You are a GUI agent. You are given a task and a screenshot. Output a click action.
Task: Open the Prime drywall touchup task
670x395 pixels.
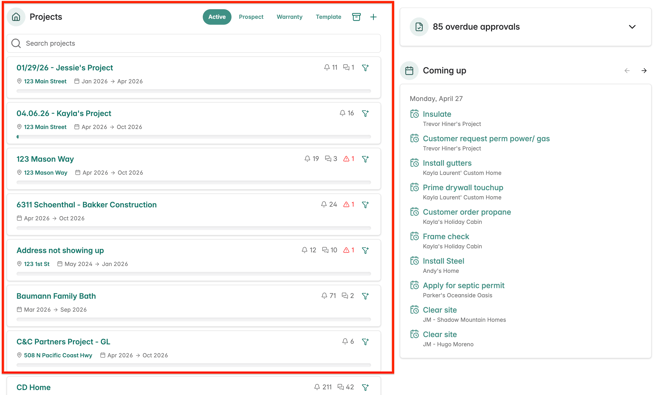(463, 188)
